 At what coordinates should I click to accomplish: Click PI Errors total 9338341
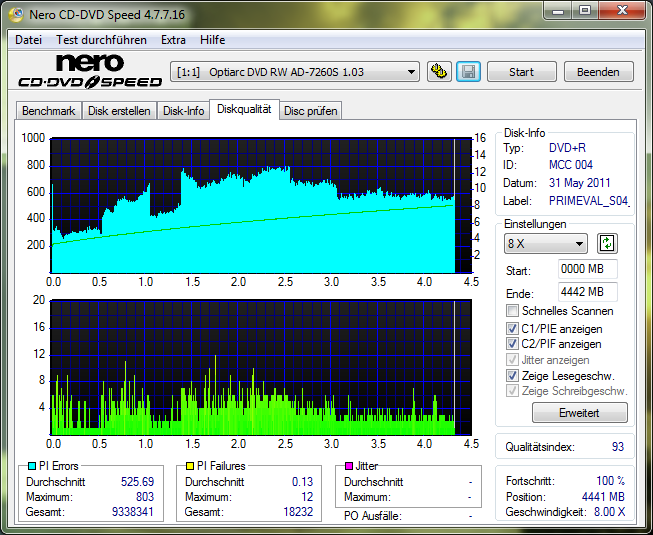pyautogui.click(x=133, y=511)
